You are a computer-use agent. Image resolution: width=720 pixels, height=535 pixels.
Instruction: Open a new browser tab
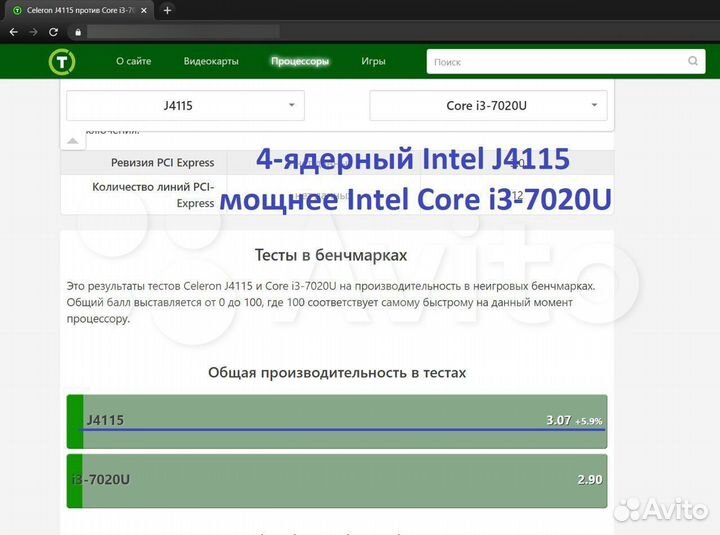(x=167, y=10)
